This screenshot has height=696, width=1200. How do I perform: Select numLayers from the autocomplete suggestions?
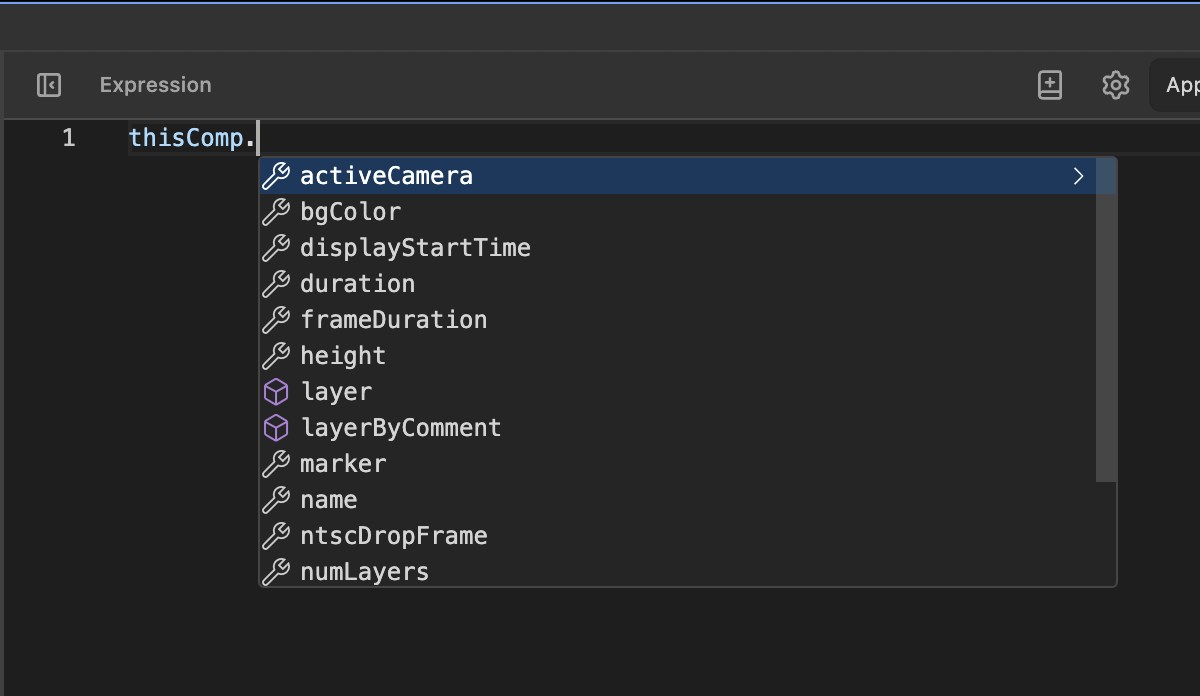364,571
